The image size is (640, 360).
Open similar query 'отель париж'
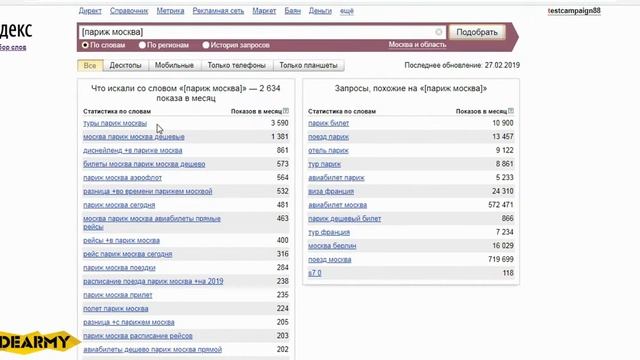point(329,150)
